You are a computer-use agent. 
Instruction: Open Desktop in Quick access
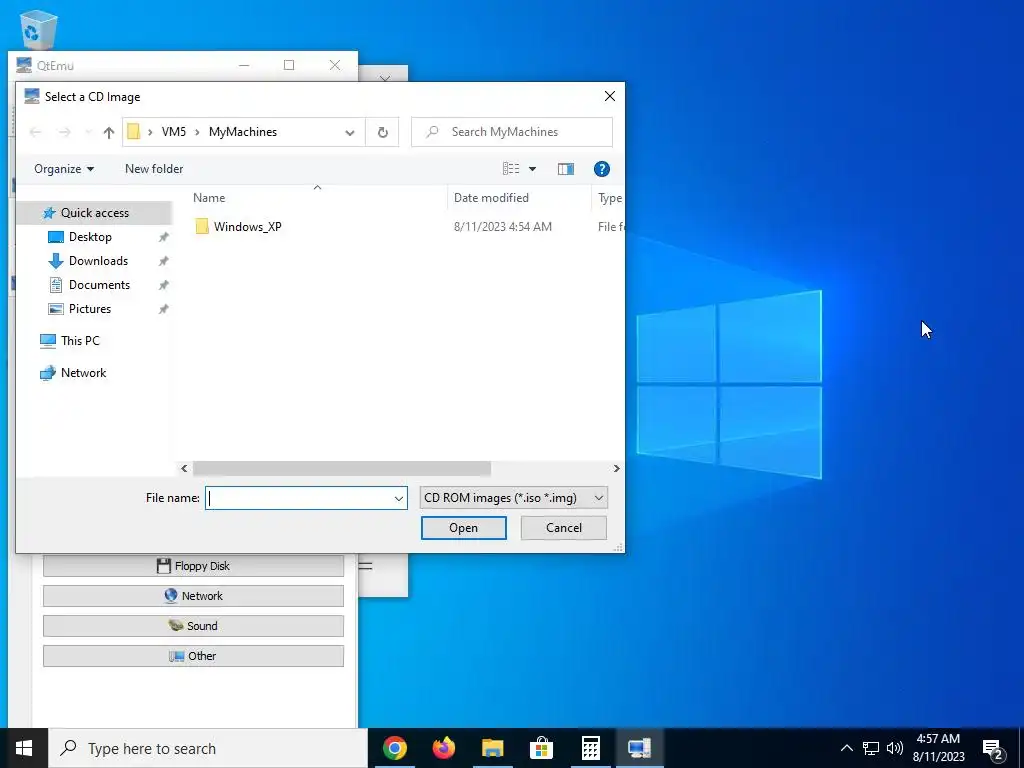coord(90,237)
